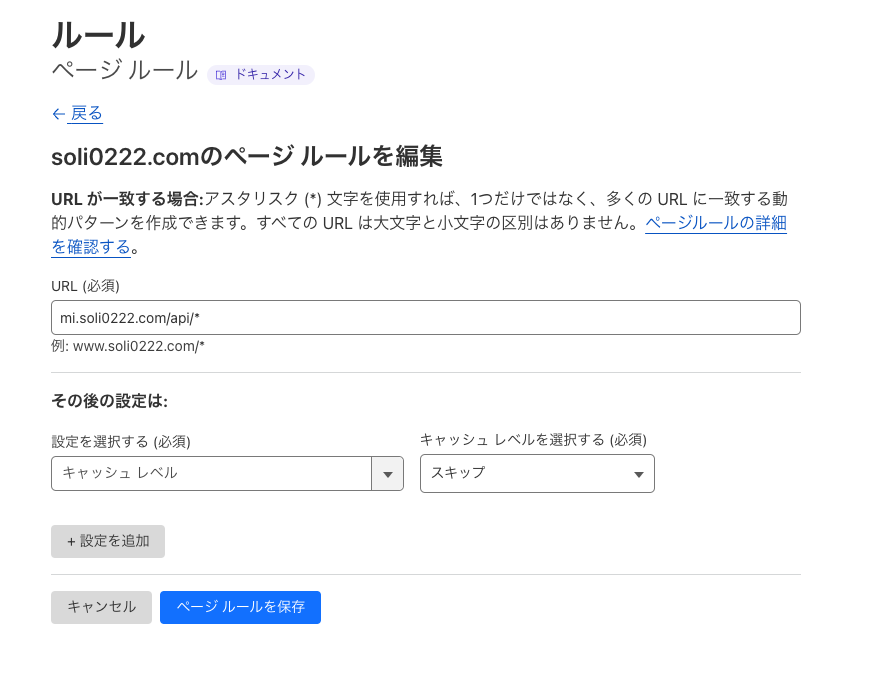The image size is (888, 684).
Task: Click the キャッシュ レベルを選択する (必須) label
Action: click(533, 439)
